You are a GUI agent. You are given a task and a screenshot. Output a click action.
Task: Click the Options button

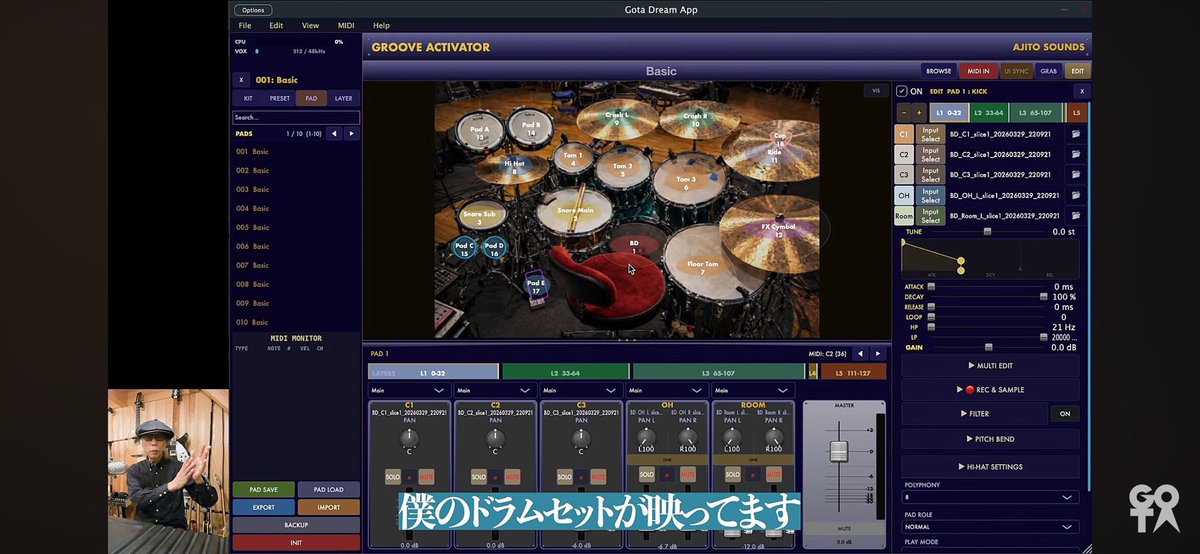pos(254,9)
